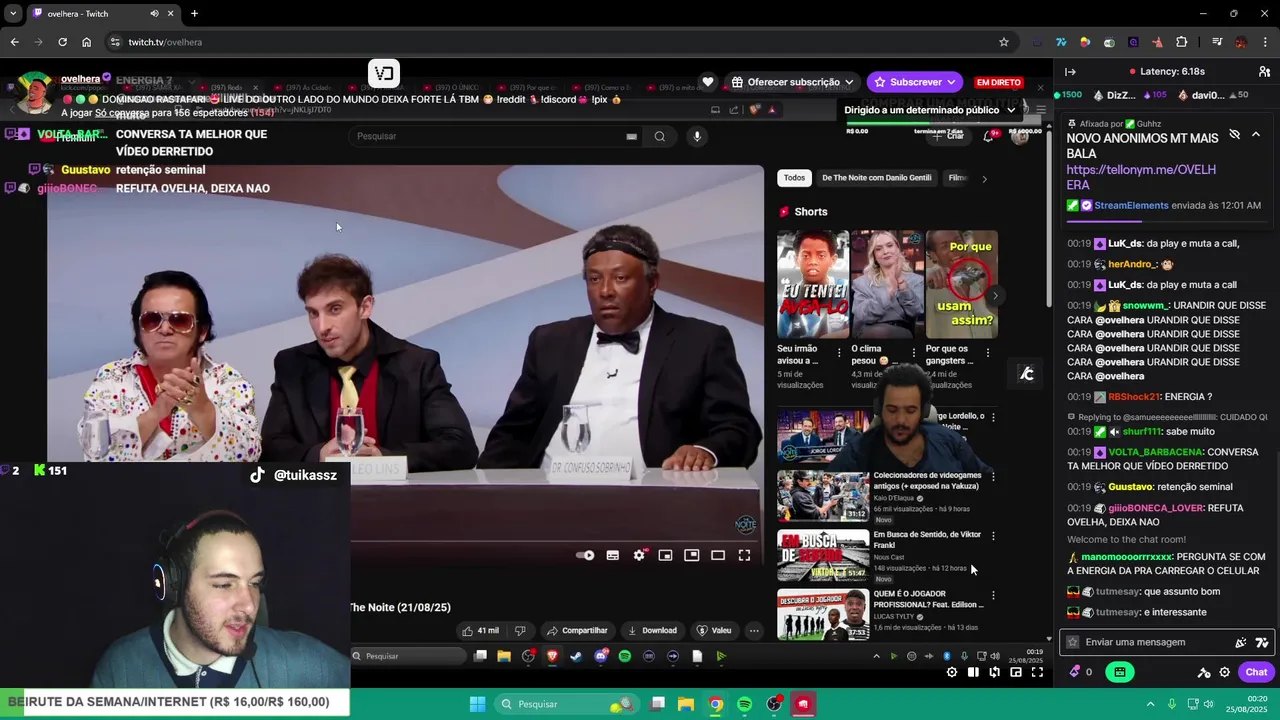This screenshot has height=720, width=1280.
Task: Open the celebration emote icon in chat input
Action: [1241, 642]
